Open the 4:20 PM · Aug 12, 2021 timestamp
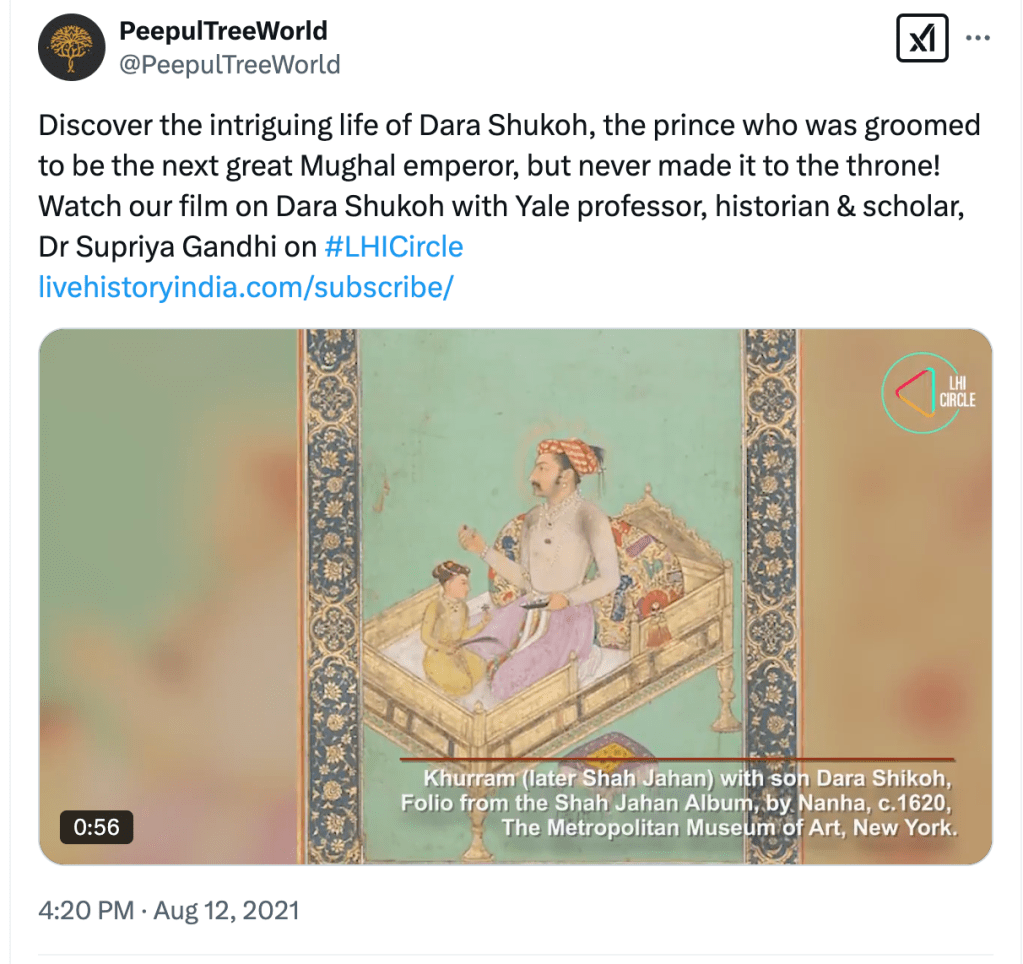This screenshot has width=1023, height=964. [169, 911]
